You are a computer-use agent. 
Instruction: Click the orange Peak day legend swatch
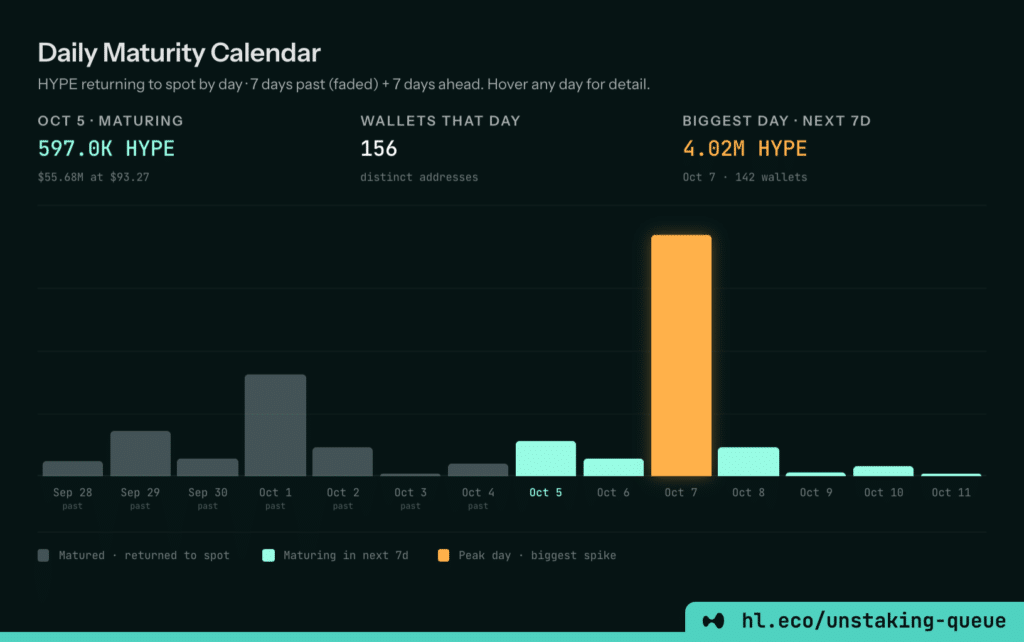[x=443, y=555]
